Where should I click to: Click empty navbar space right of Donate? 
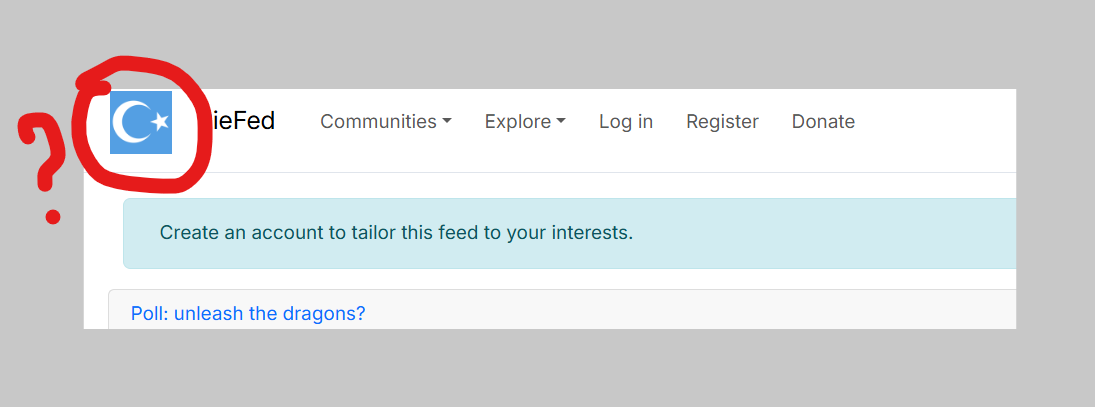point(940,122)
